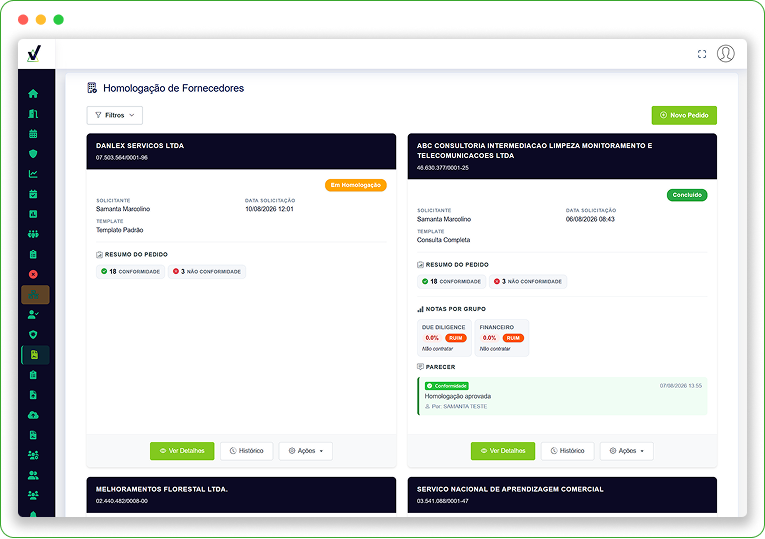Click the Novo Pedido button
765x539 pixels.
pyautogui.click(x=684, y=115)
